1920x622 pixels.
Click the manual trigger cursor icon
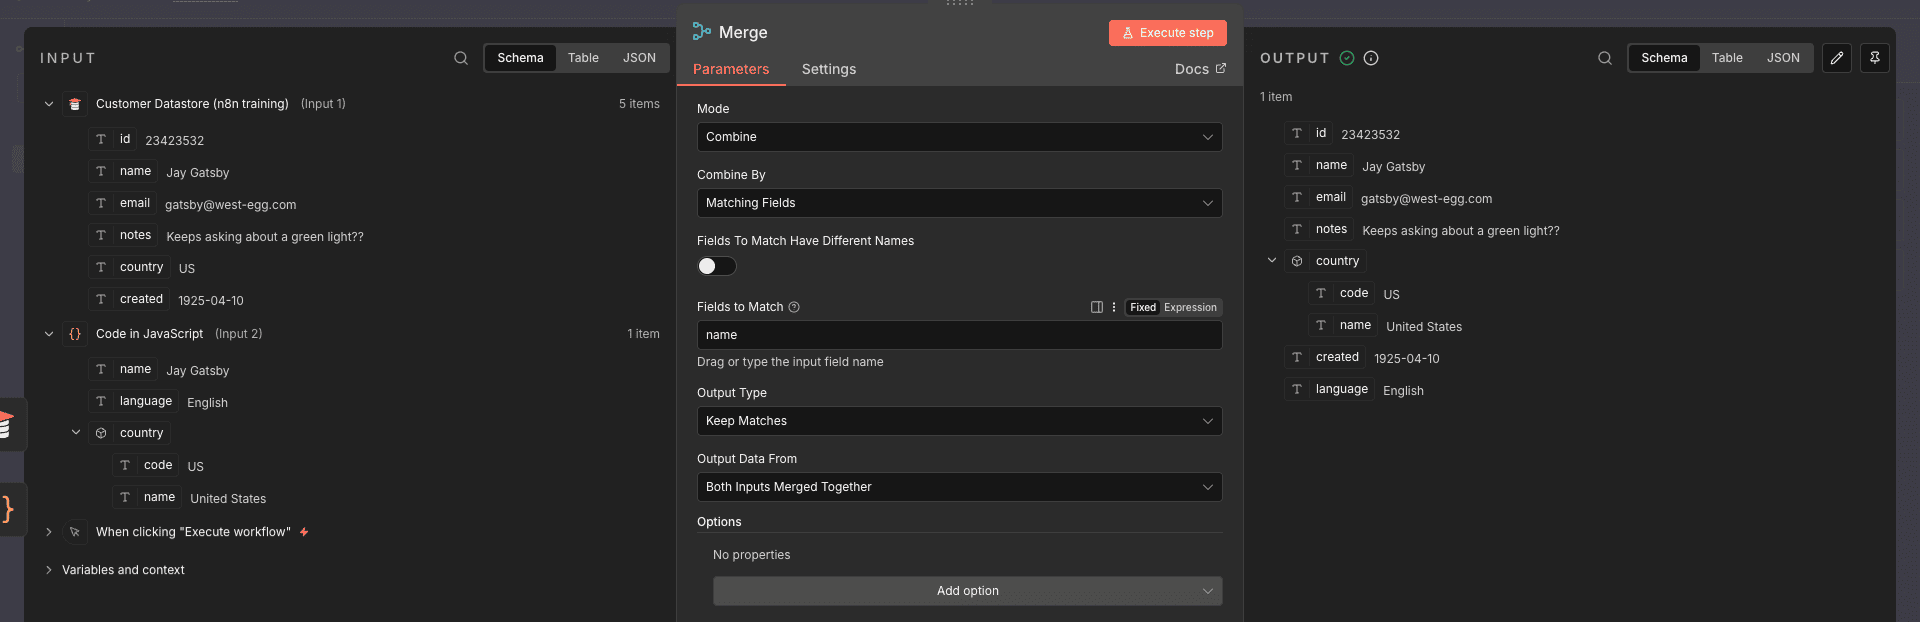coord(75,532)
